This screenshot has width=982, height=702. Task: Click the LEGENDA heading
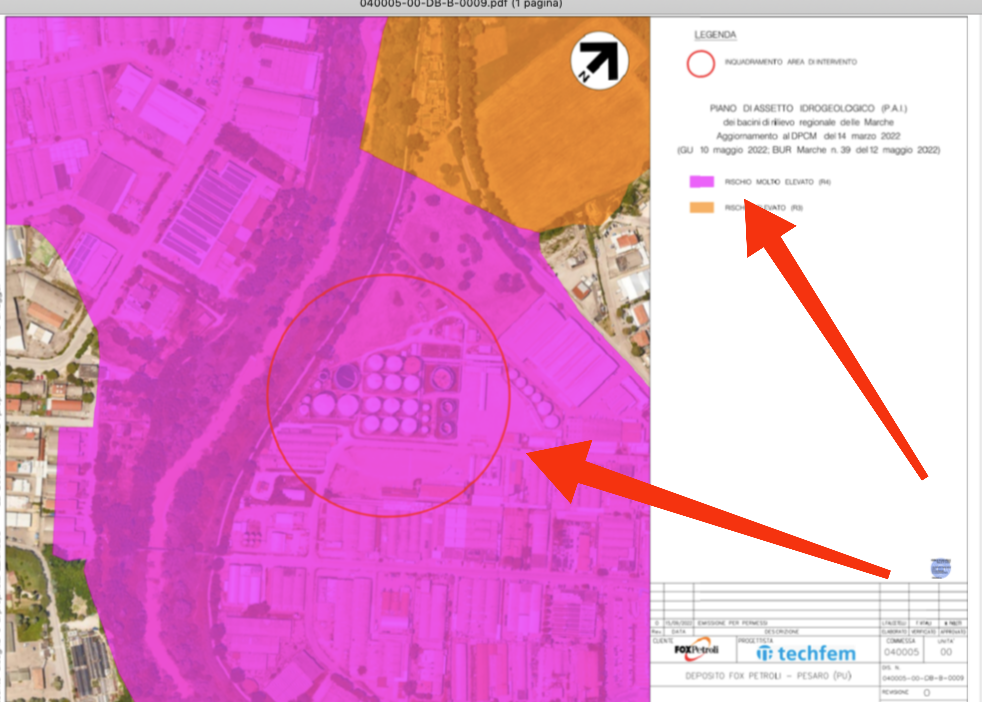coord(715,35)
